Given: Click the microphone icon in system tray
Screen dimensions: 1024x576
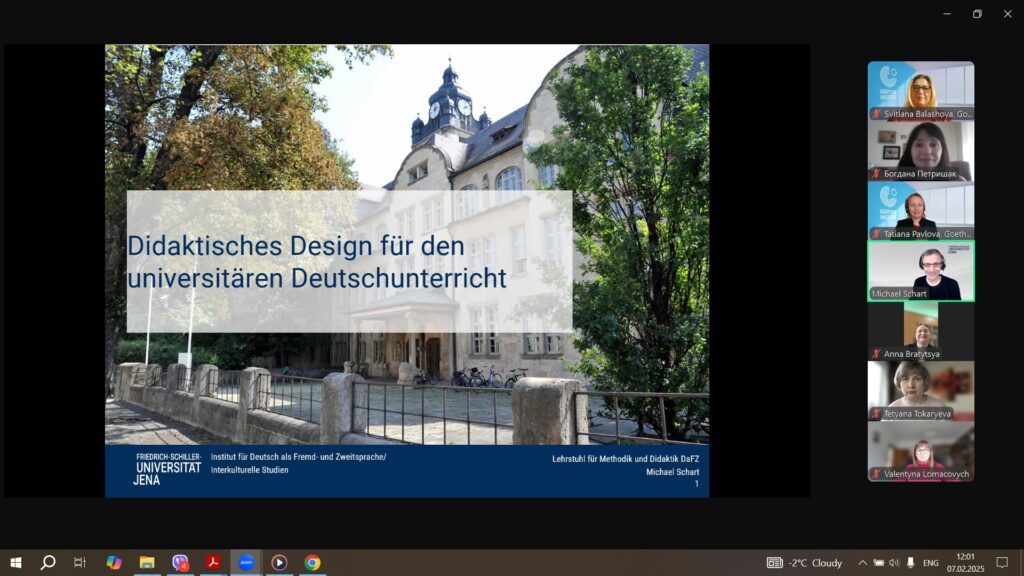Looking at the screenshot, I should coord(911,563).
